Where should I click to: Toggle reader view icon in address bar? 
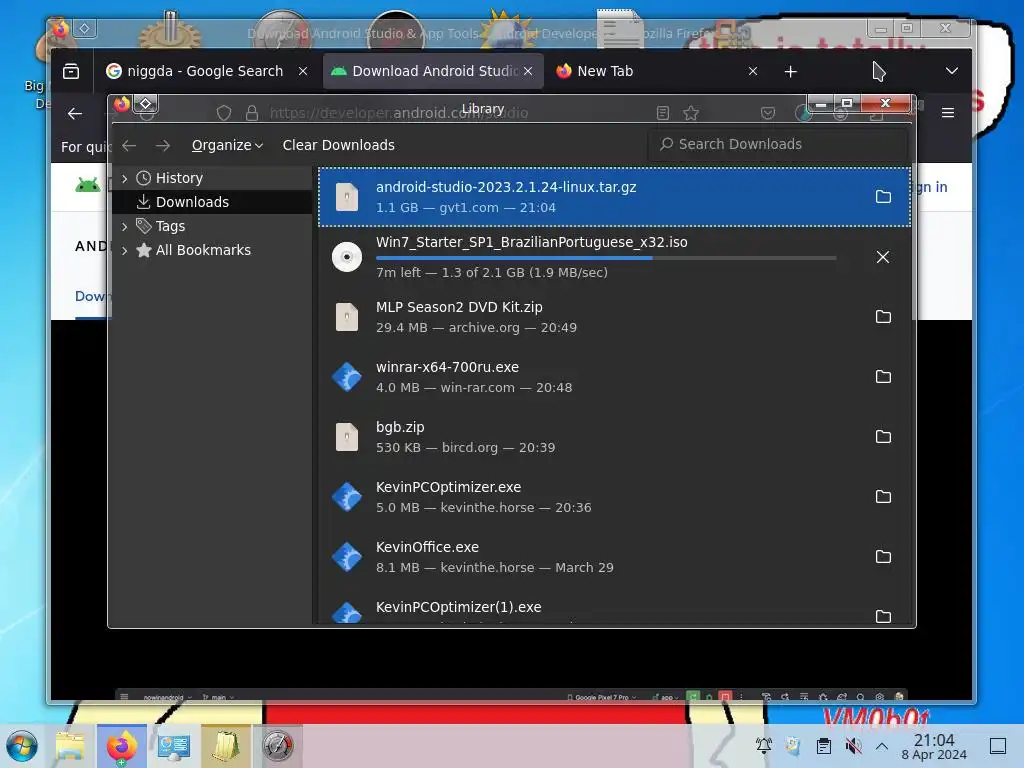click(x=663, y=113)
